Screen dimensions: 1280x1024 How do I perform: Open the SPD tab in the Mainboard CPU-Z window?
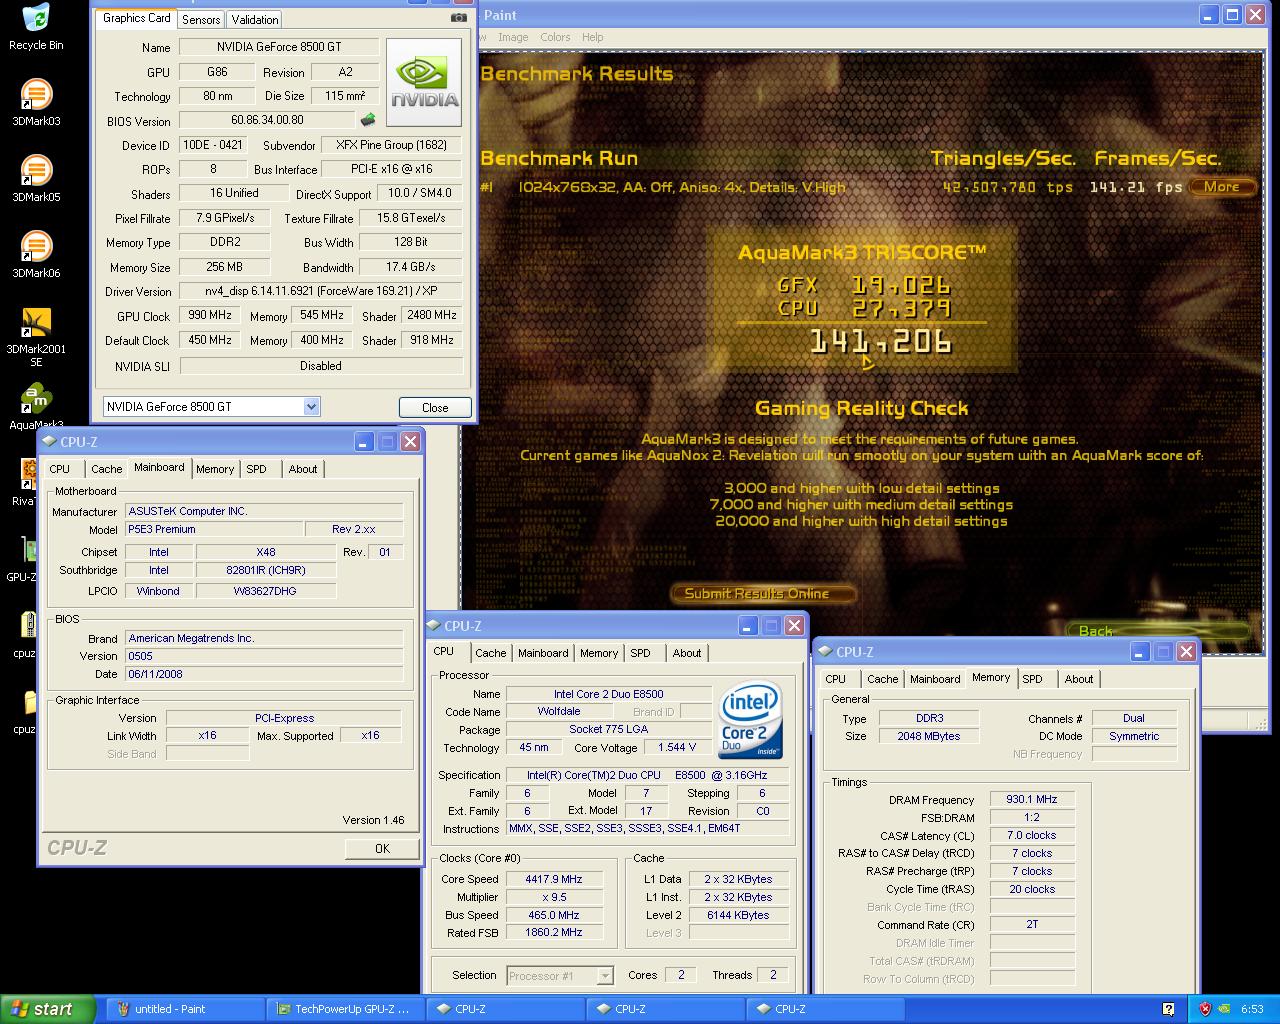click(x=257, y=469)
